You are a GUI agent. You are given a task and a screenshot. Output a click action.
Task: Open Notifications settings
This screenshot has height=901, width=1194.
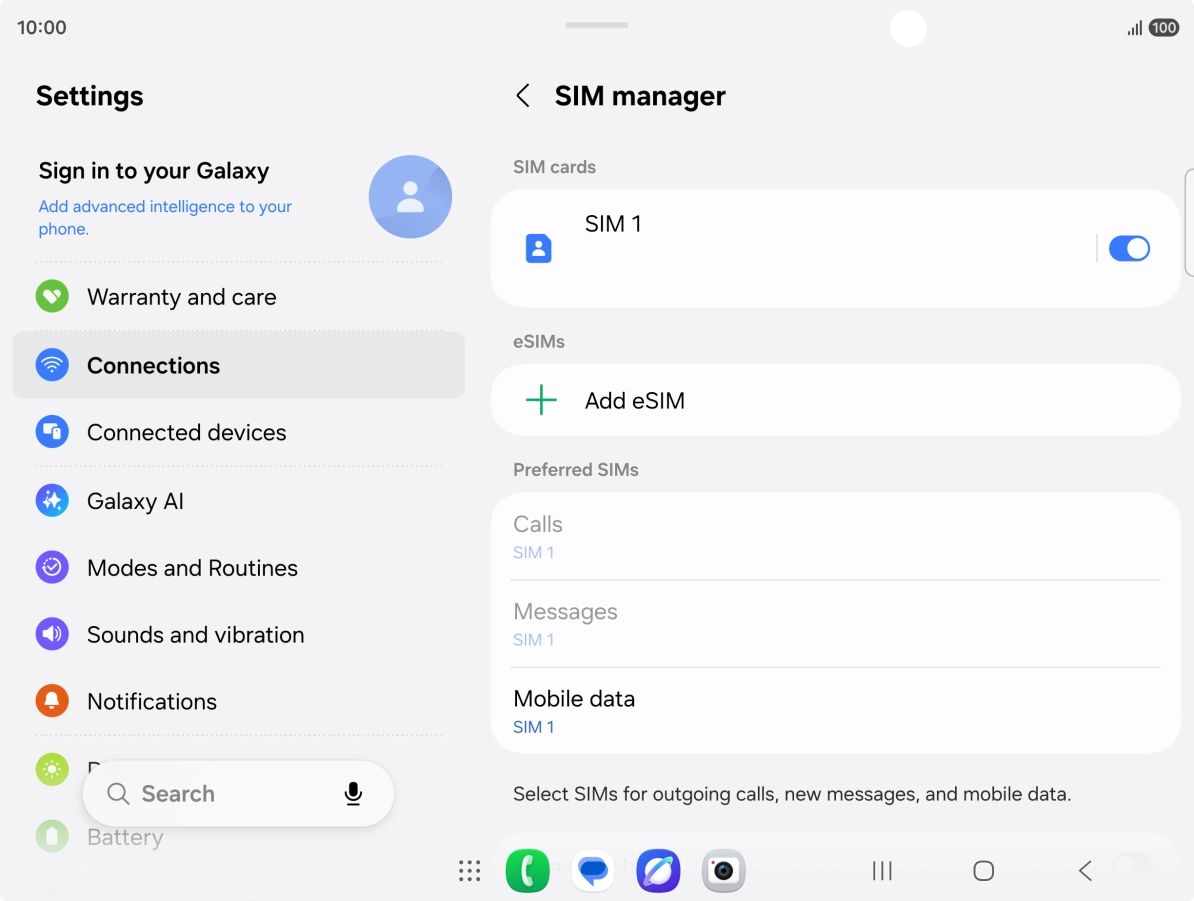239,701
